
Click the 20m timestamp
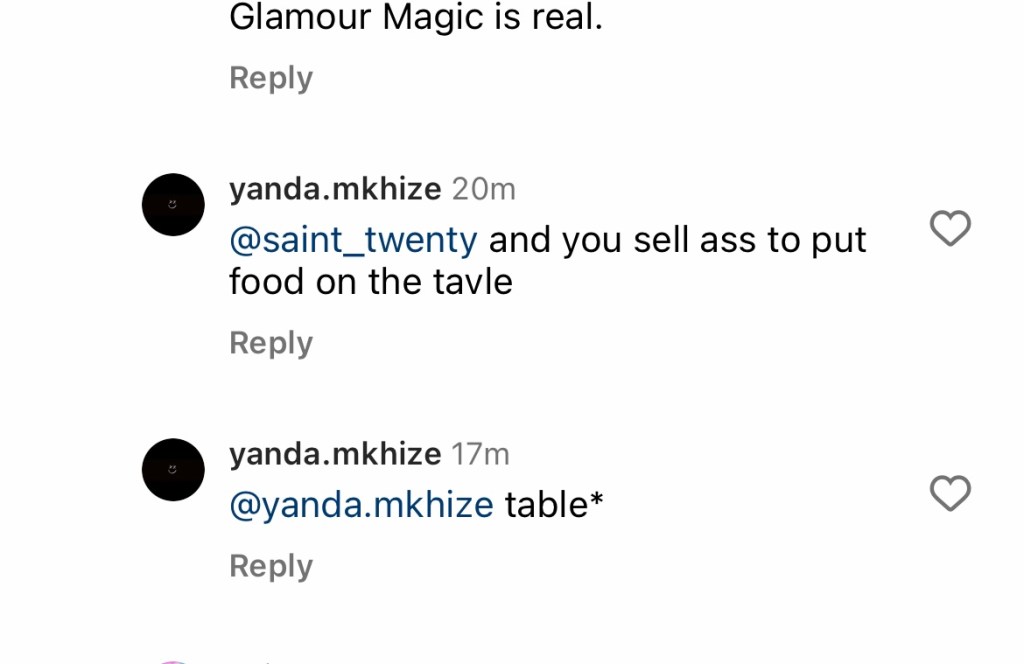tap(484, 189)
